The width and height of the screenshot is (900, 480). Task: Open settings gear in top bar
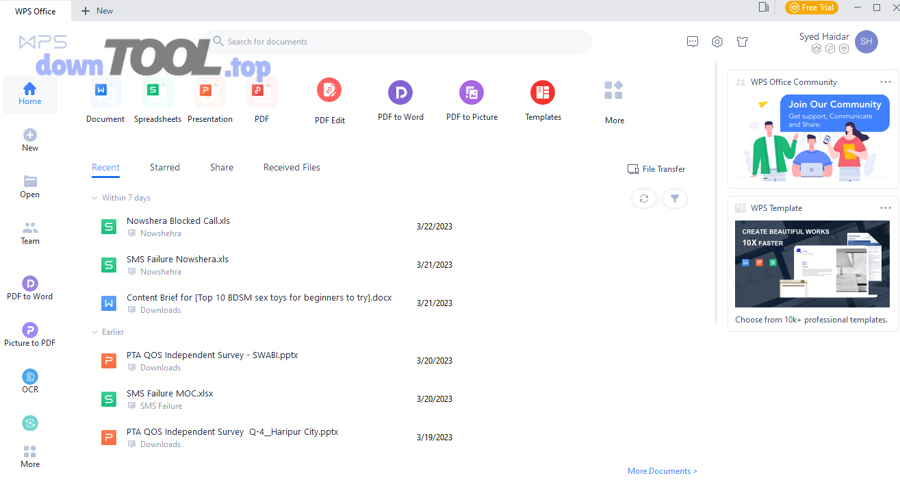click(717, 42)
